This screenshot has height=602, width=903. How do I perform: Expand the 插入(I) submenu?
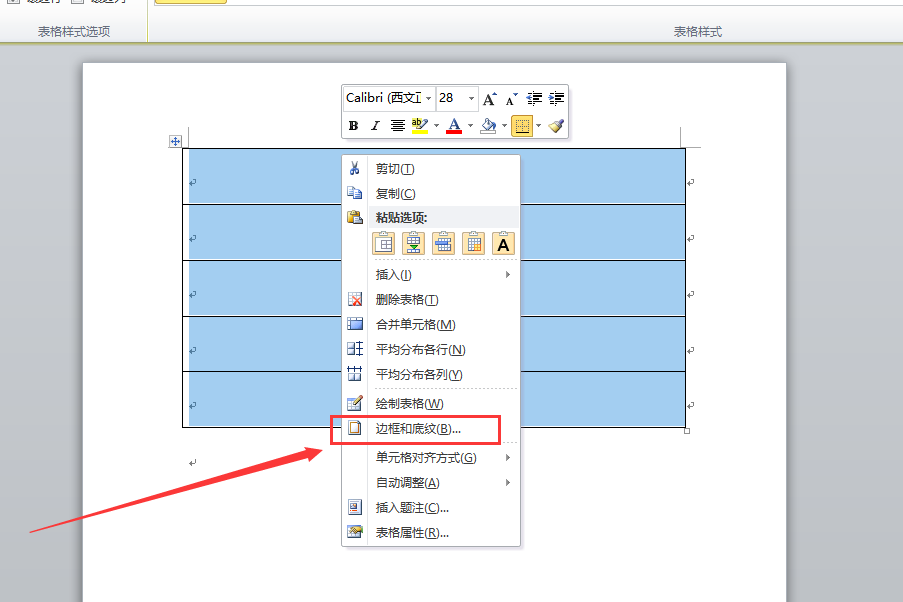pyautogui.click(x=431, y=275)
